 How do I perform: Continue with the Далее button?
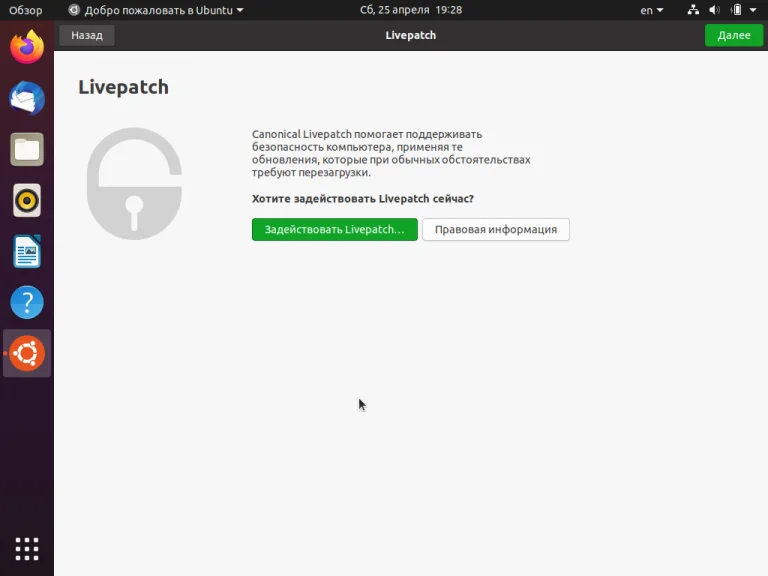[x=734, y=35]
